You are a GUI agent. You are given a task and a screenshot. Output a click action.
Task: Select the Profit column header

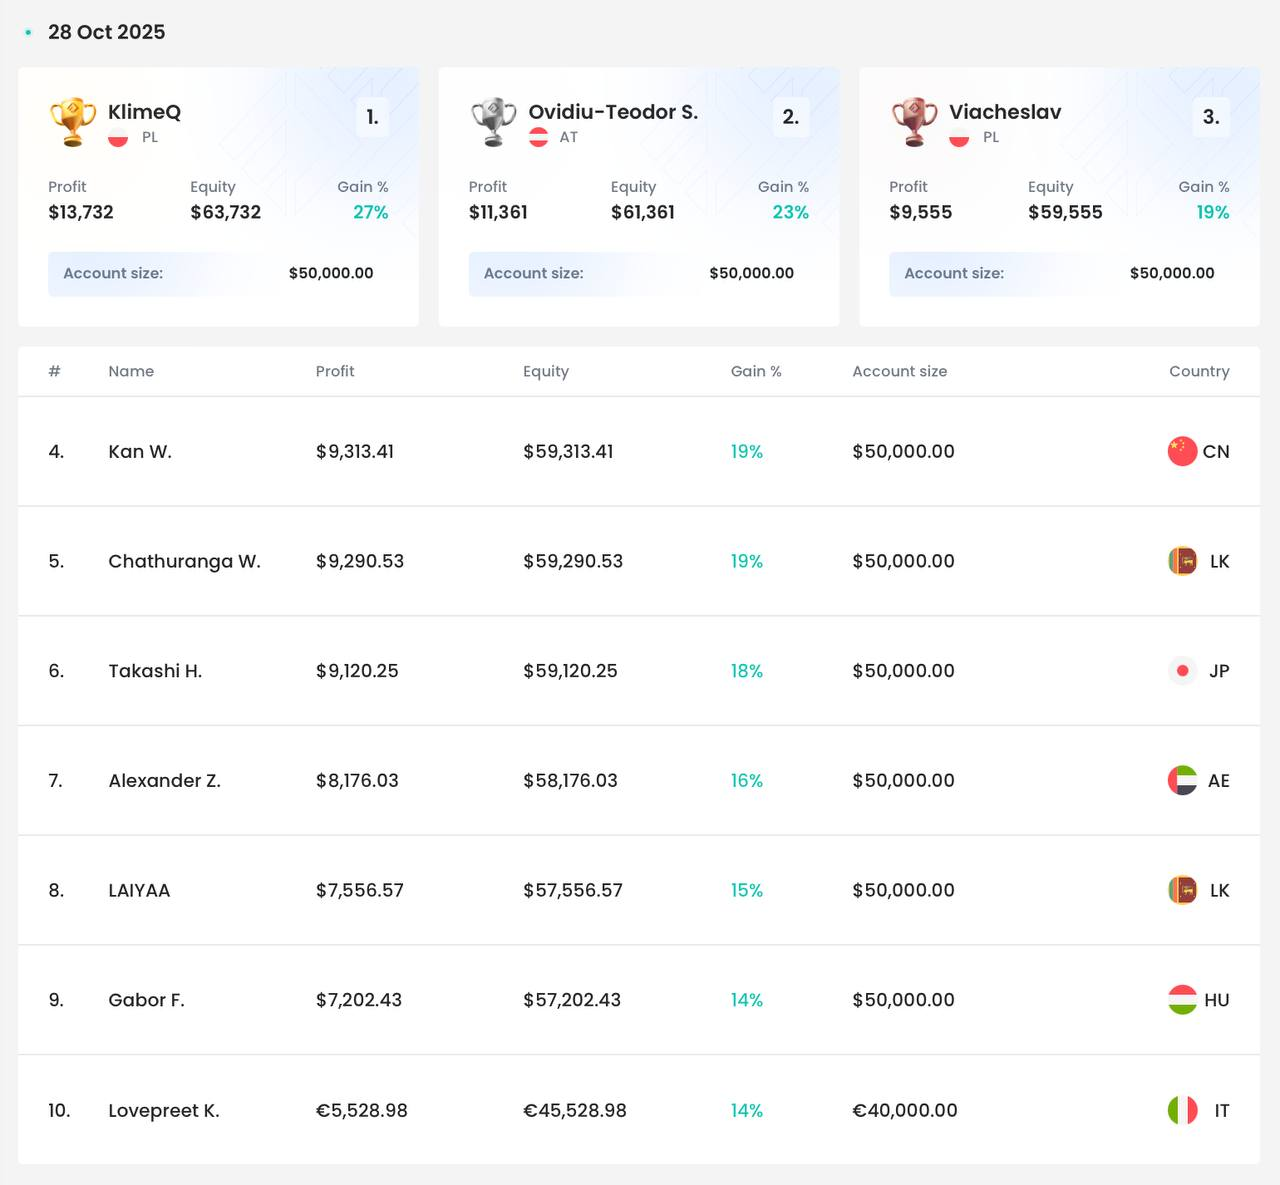pos(335,371)
